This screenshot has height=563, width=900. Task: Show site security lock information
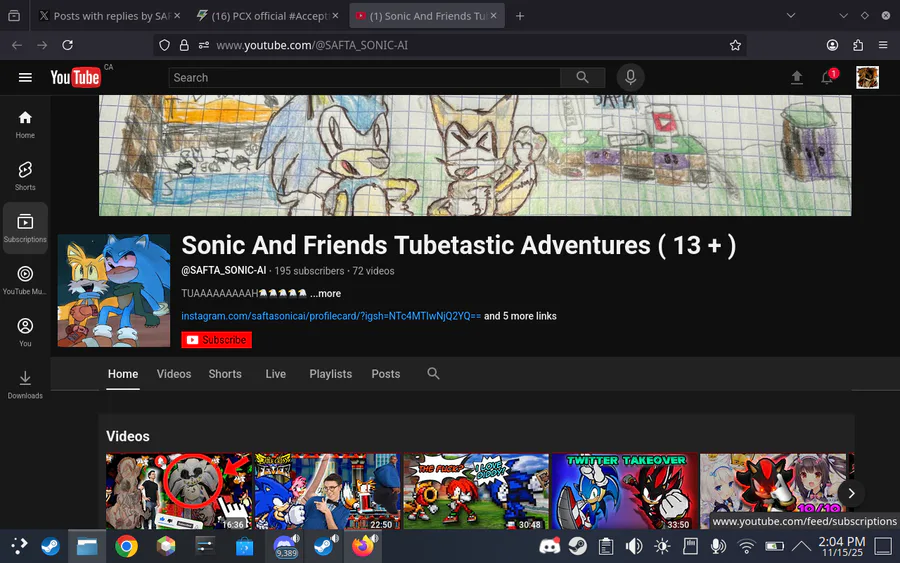tap(184, 45)
